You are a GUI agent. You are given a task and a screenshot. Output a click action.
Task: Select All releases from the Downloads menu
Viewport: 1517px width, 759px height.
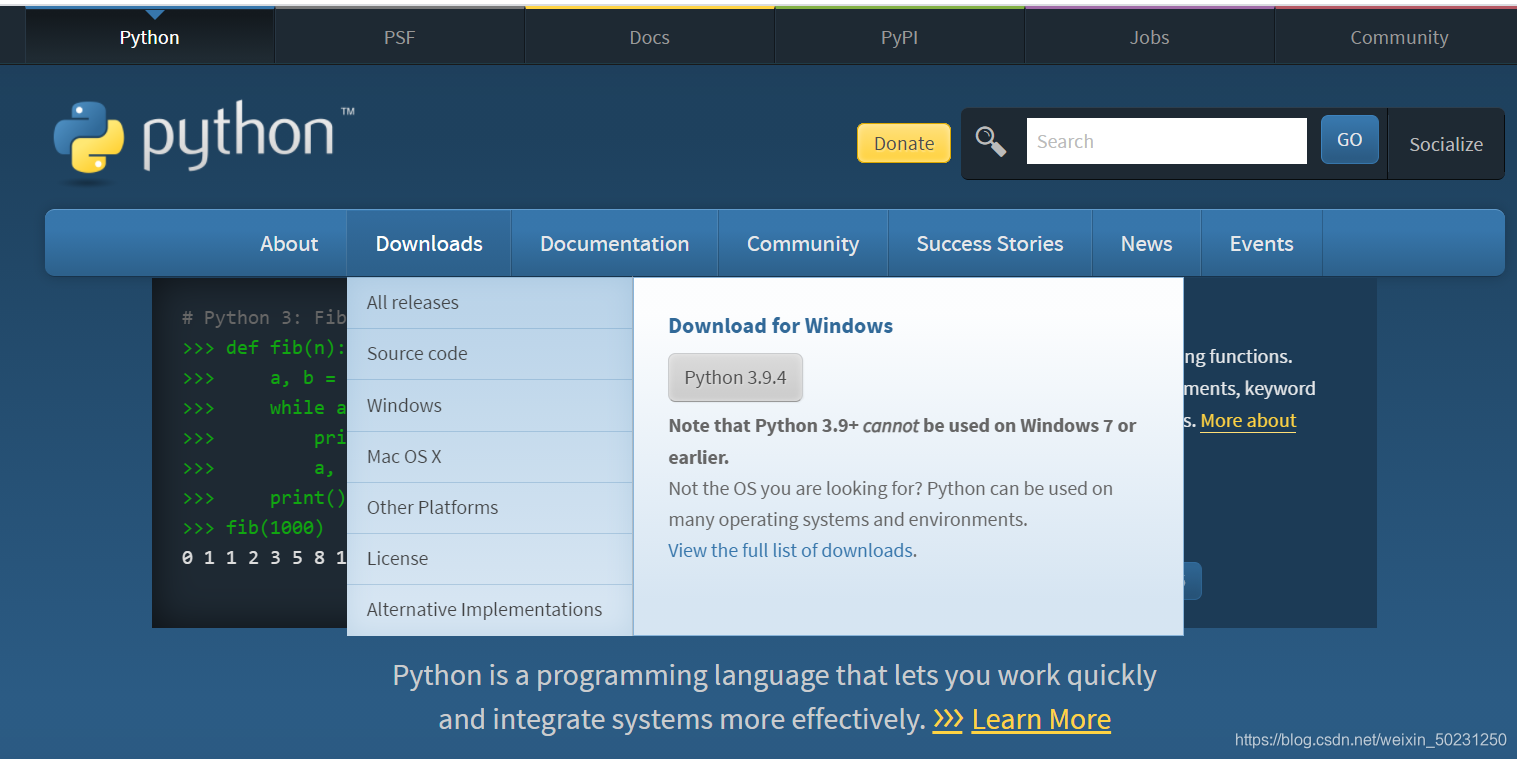click(412, 302)
